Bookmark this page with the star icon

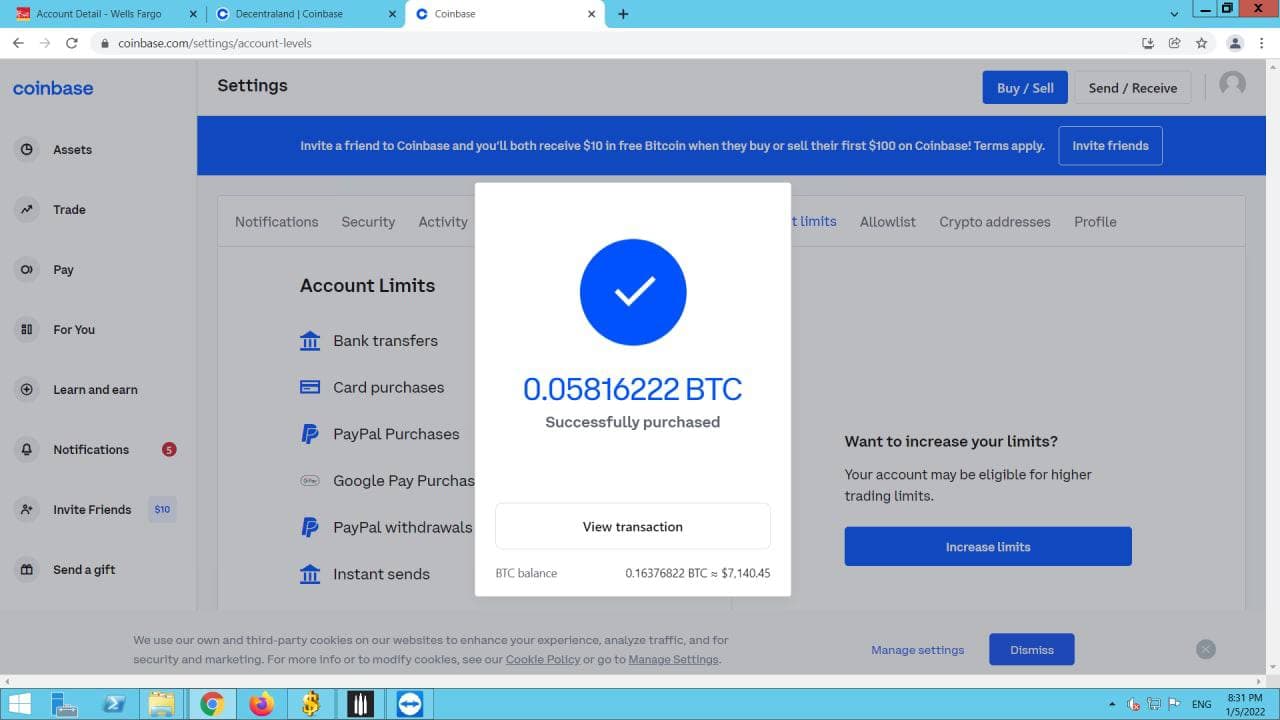pos(1202,43)
